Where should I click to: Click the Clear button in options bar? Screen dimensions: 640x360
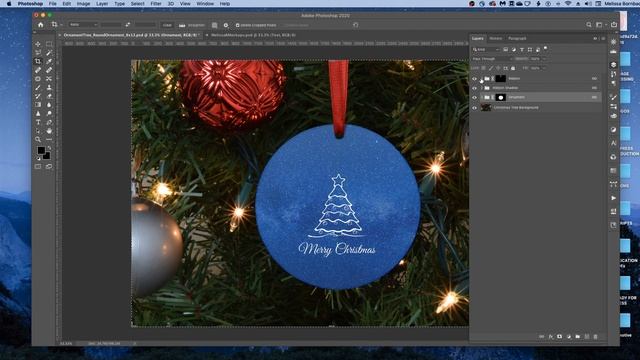tap(167, 25)
